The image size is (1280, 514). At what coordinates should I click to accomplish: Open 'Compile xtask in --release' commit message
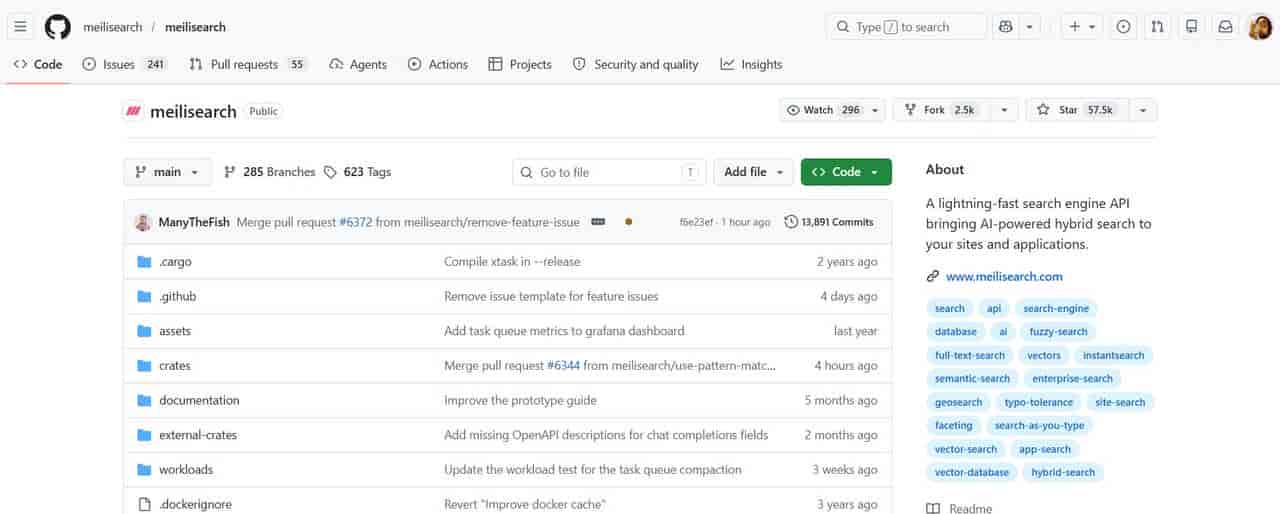pyautogui.click(x=512, y=262)
